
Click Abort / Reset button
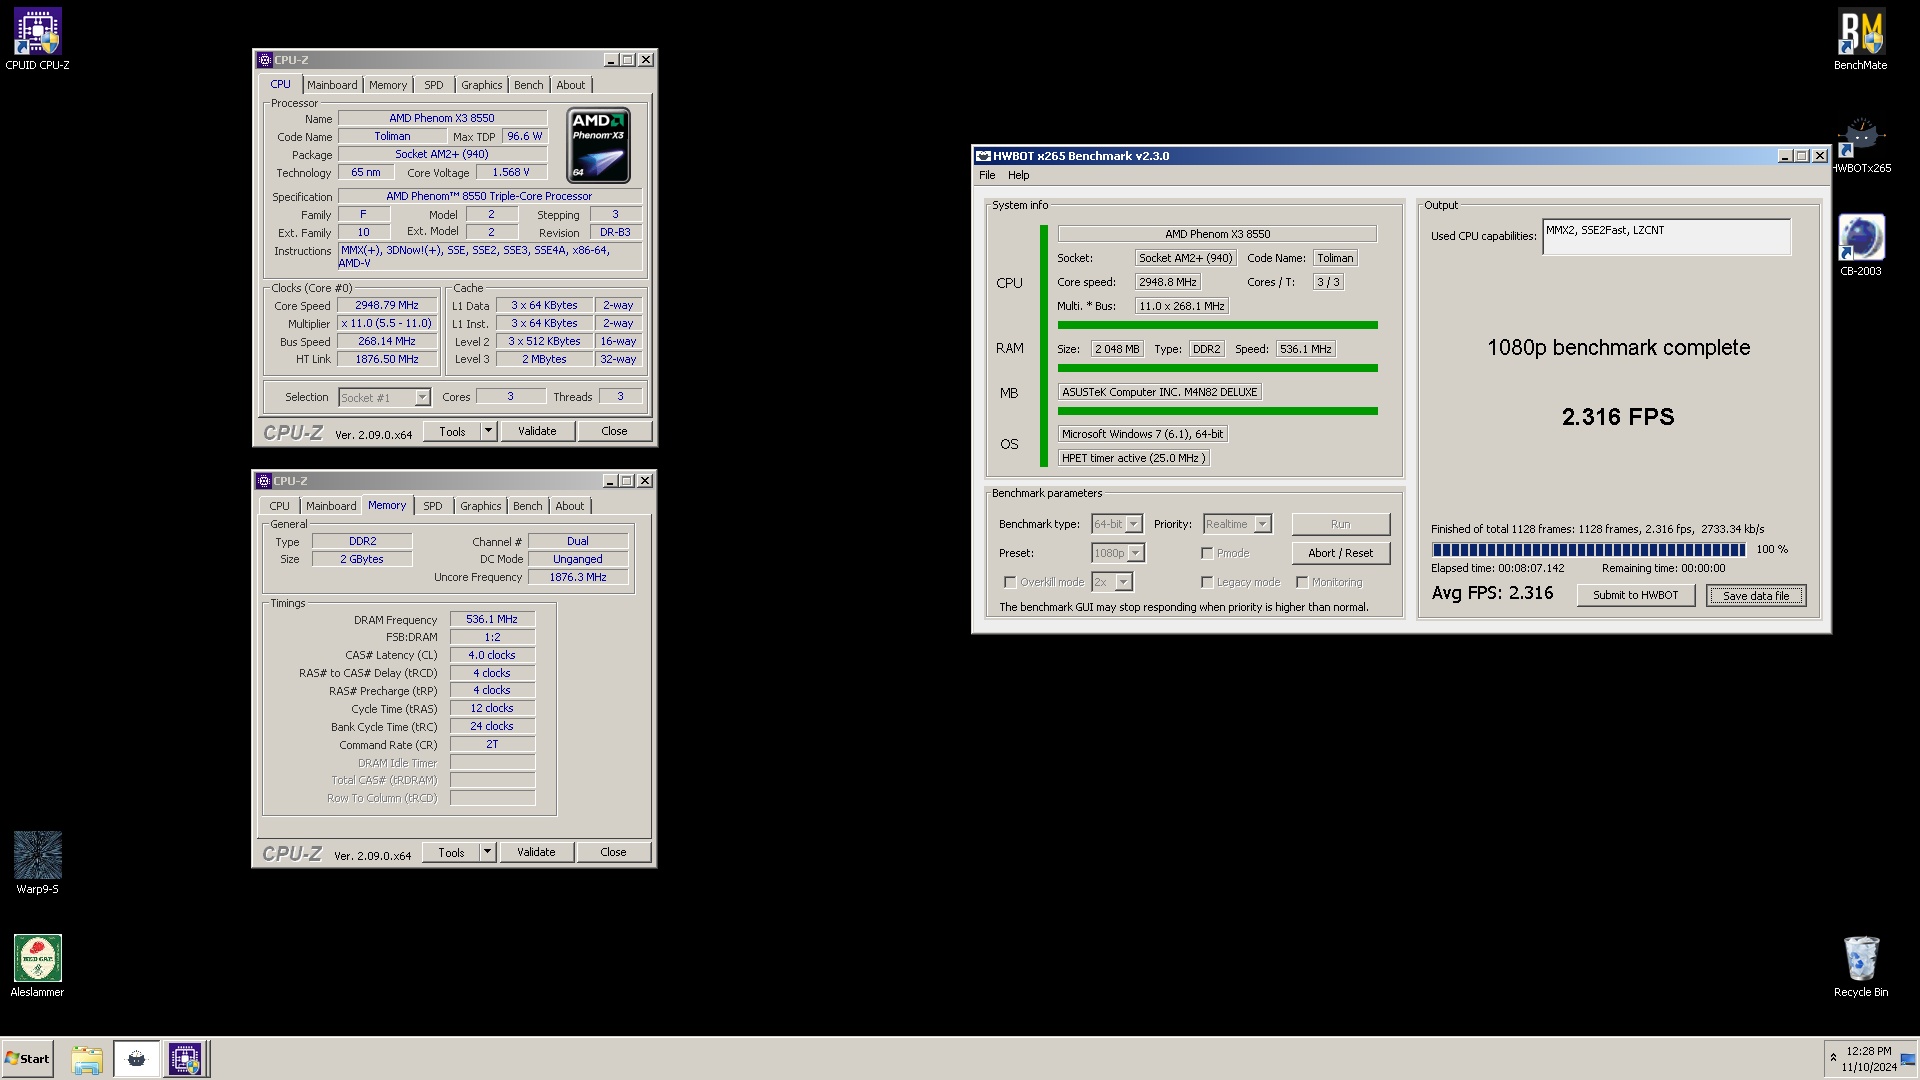(1340, 553)
